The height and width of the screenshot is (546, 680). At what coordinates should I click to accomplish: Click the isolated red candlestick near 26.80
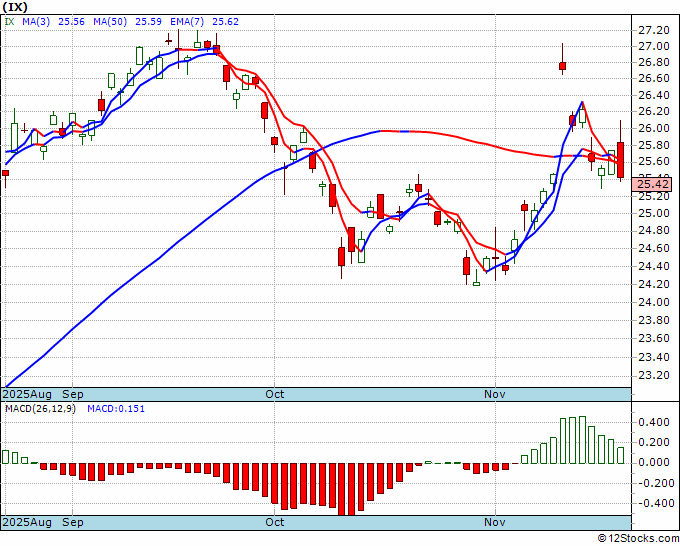[x=562, y=65]
